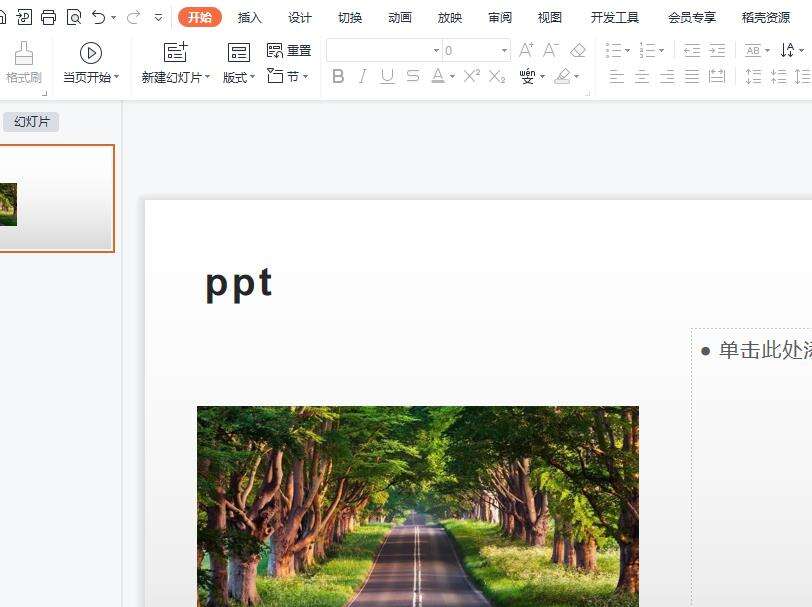Click the 格式刷 format painter
This screenshot has width=812, height=607.
tap(23, 63)
